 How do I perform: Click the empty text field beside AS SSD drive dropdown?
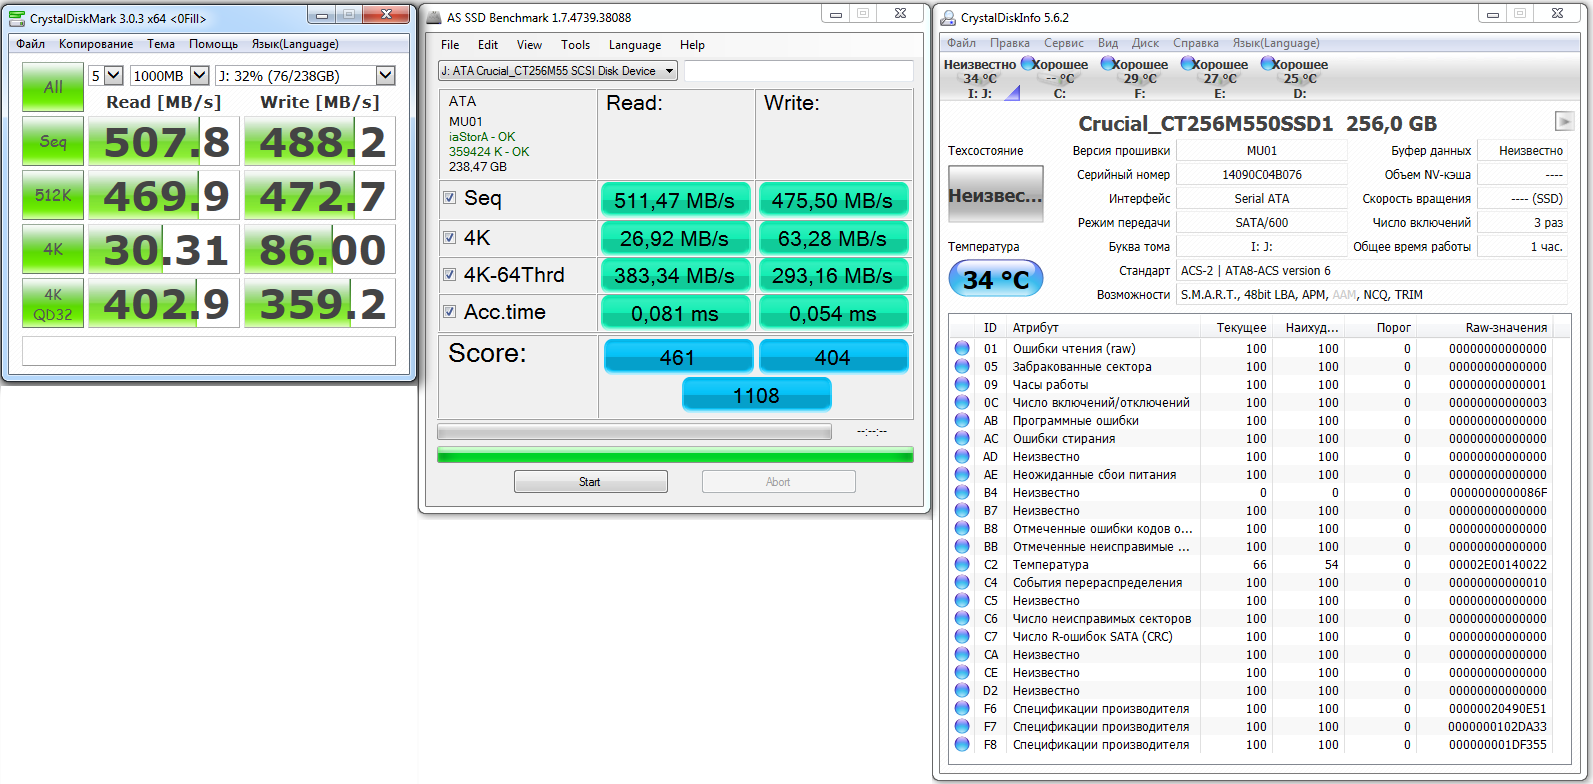point(799,71)
